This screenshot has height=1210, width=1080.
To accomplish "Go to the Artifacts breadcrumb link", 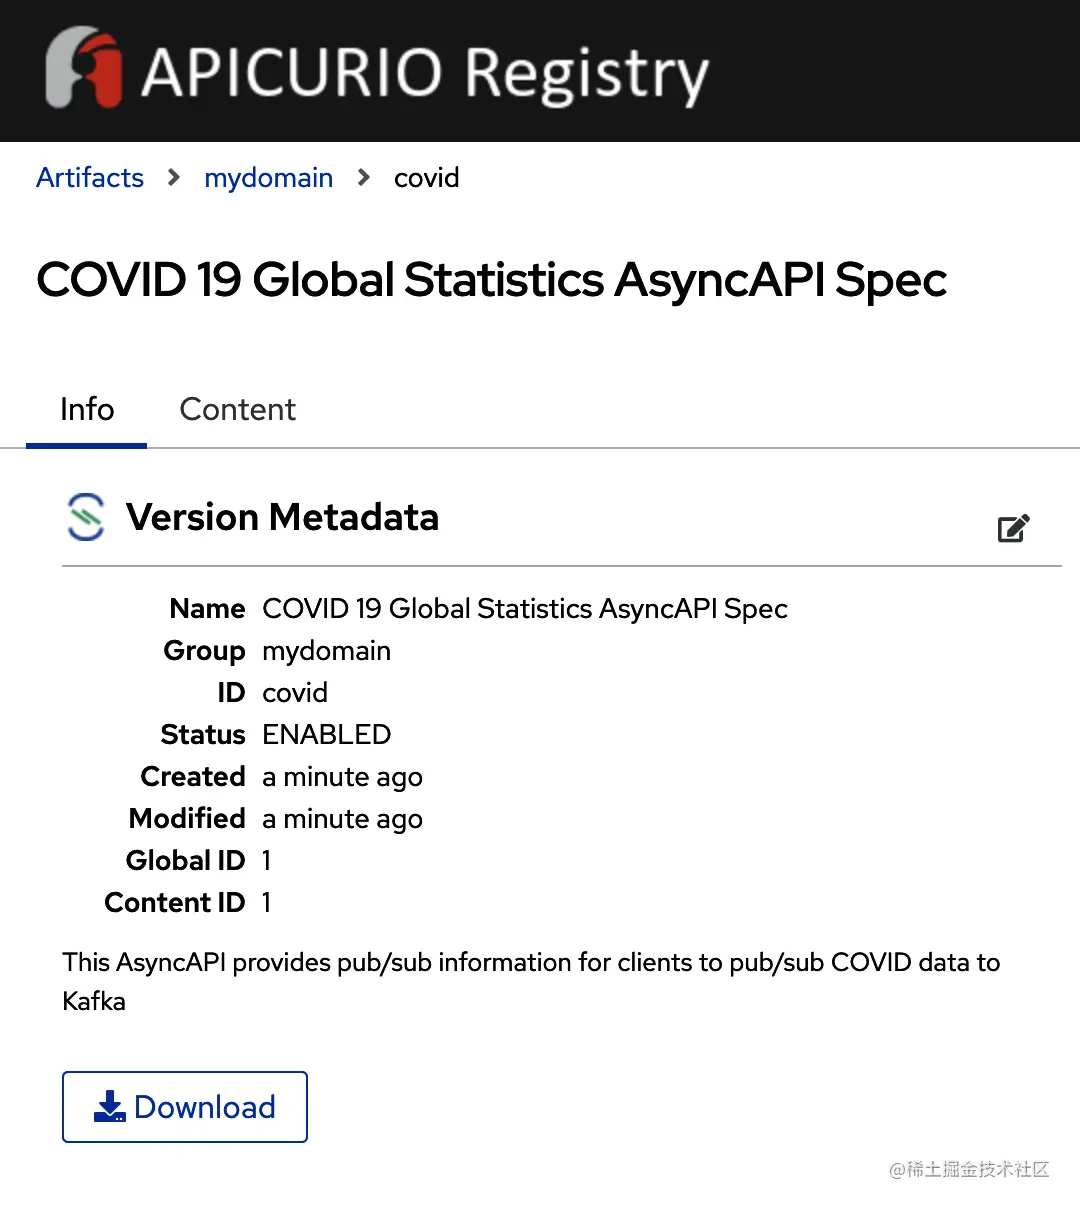I will 90,178.
